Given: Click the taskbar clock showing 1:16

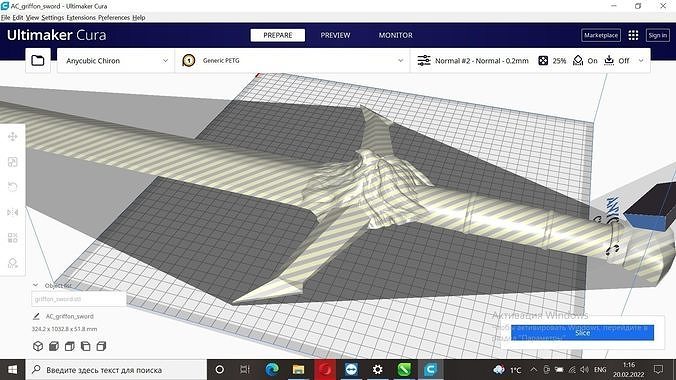Looking at the screenshot, I should (629, 364).
